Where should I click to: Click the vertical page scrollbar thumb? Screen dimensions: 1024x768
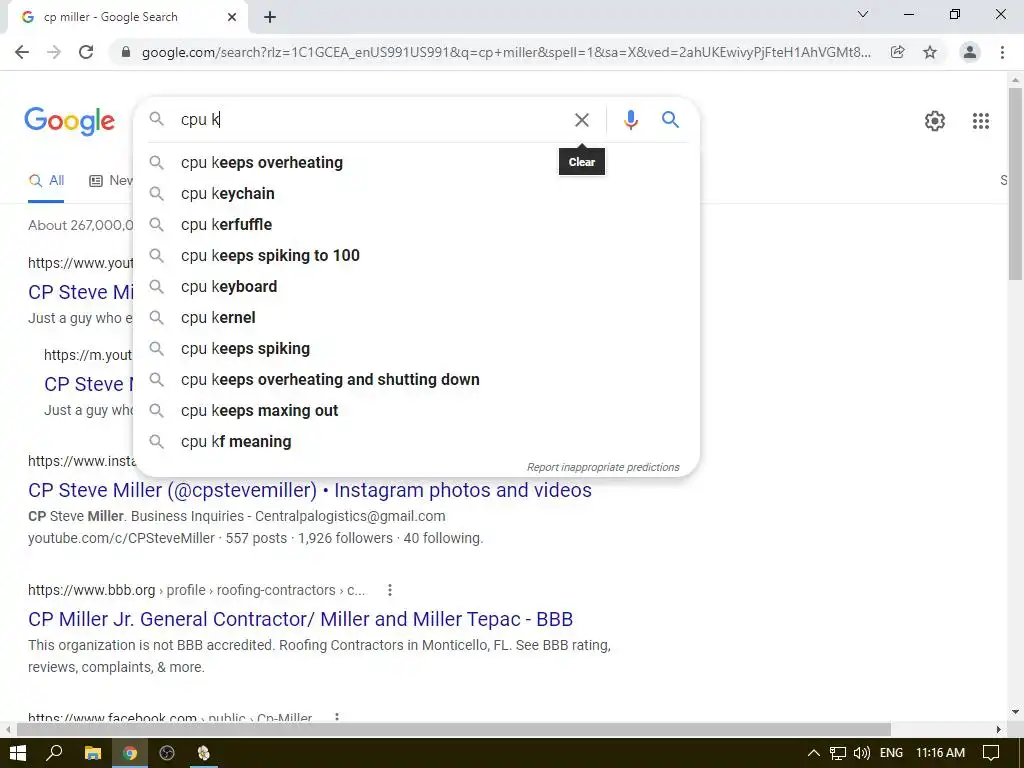click(x=1015, y=183)
